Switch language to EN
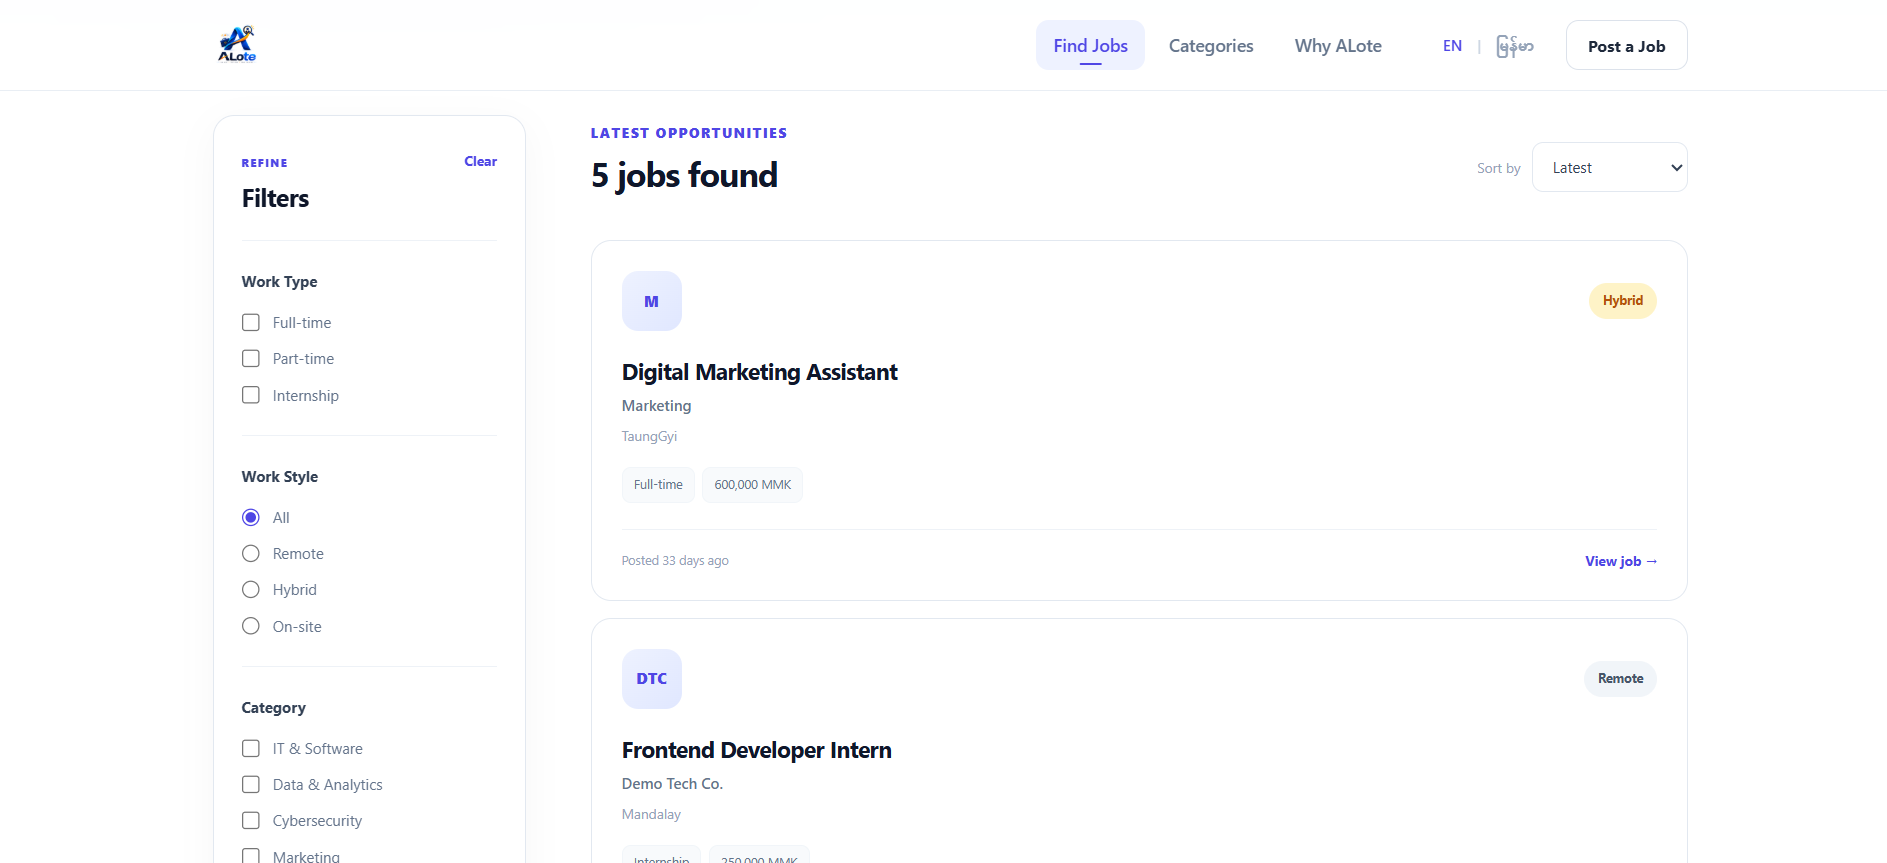The image size is (1887, 863). pyautogui.click(x=1452, y=46)
